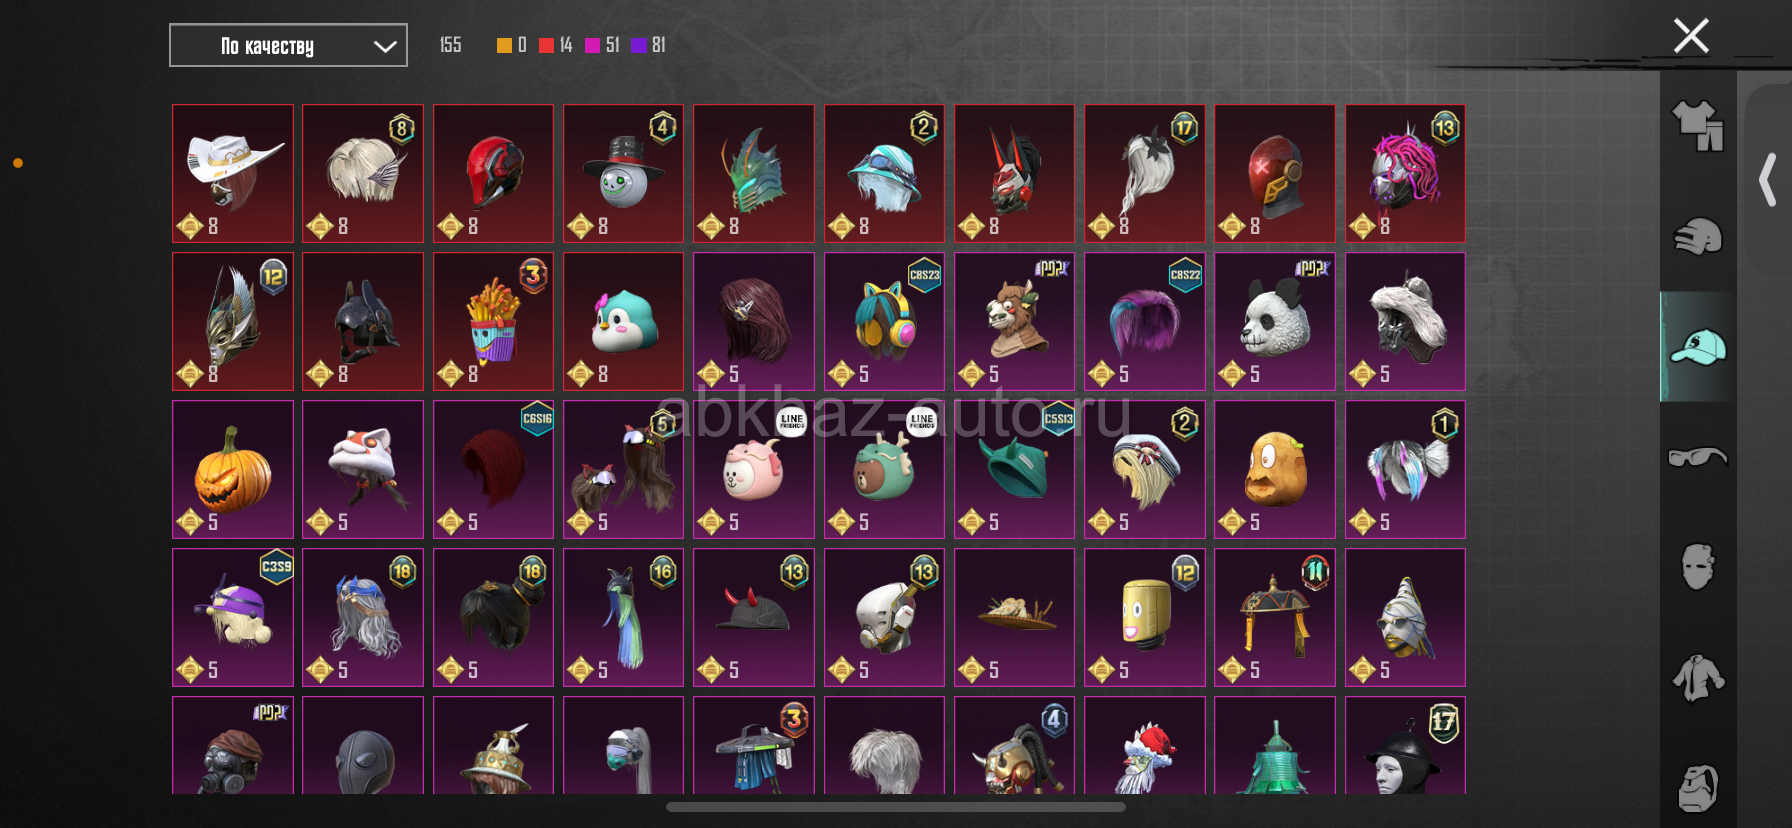Select the helmet category icon
The height and width of the screenshot is (828, 1792).
click(1698, 237)
